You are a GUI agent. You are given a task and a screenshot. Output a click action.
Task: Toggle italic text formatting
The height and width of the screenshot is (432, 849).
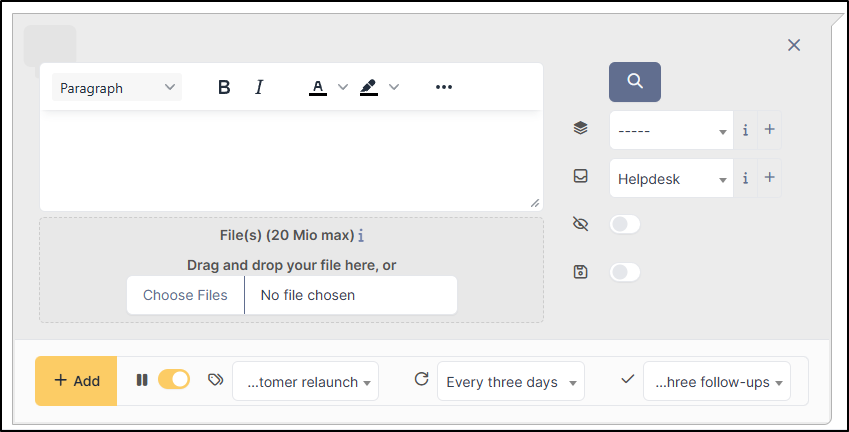[x=259, y=88]
